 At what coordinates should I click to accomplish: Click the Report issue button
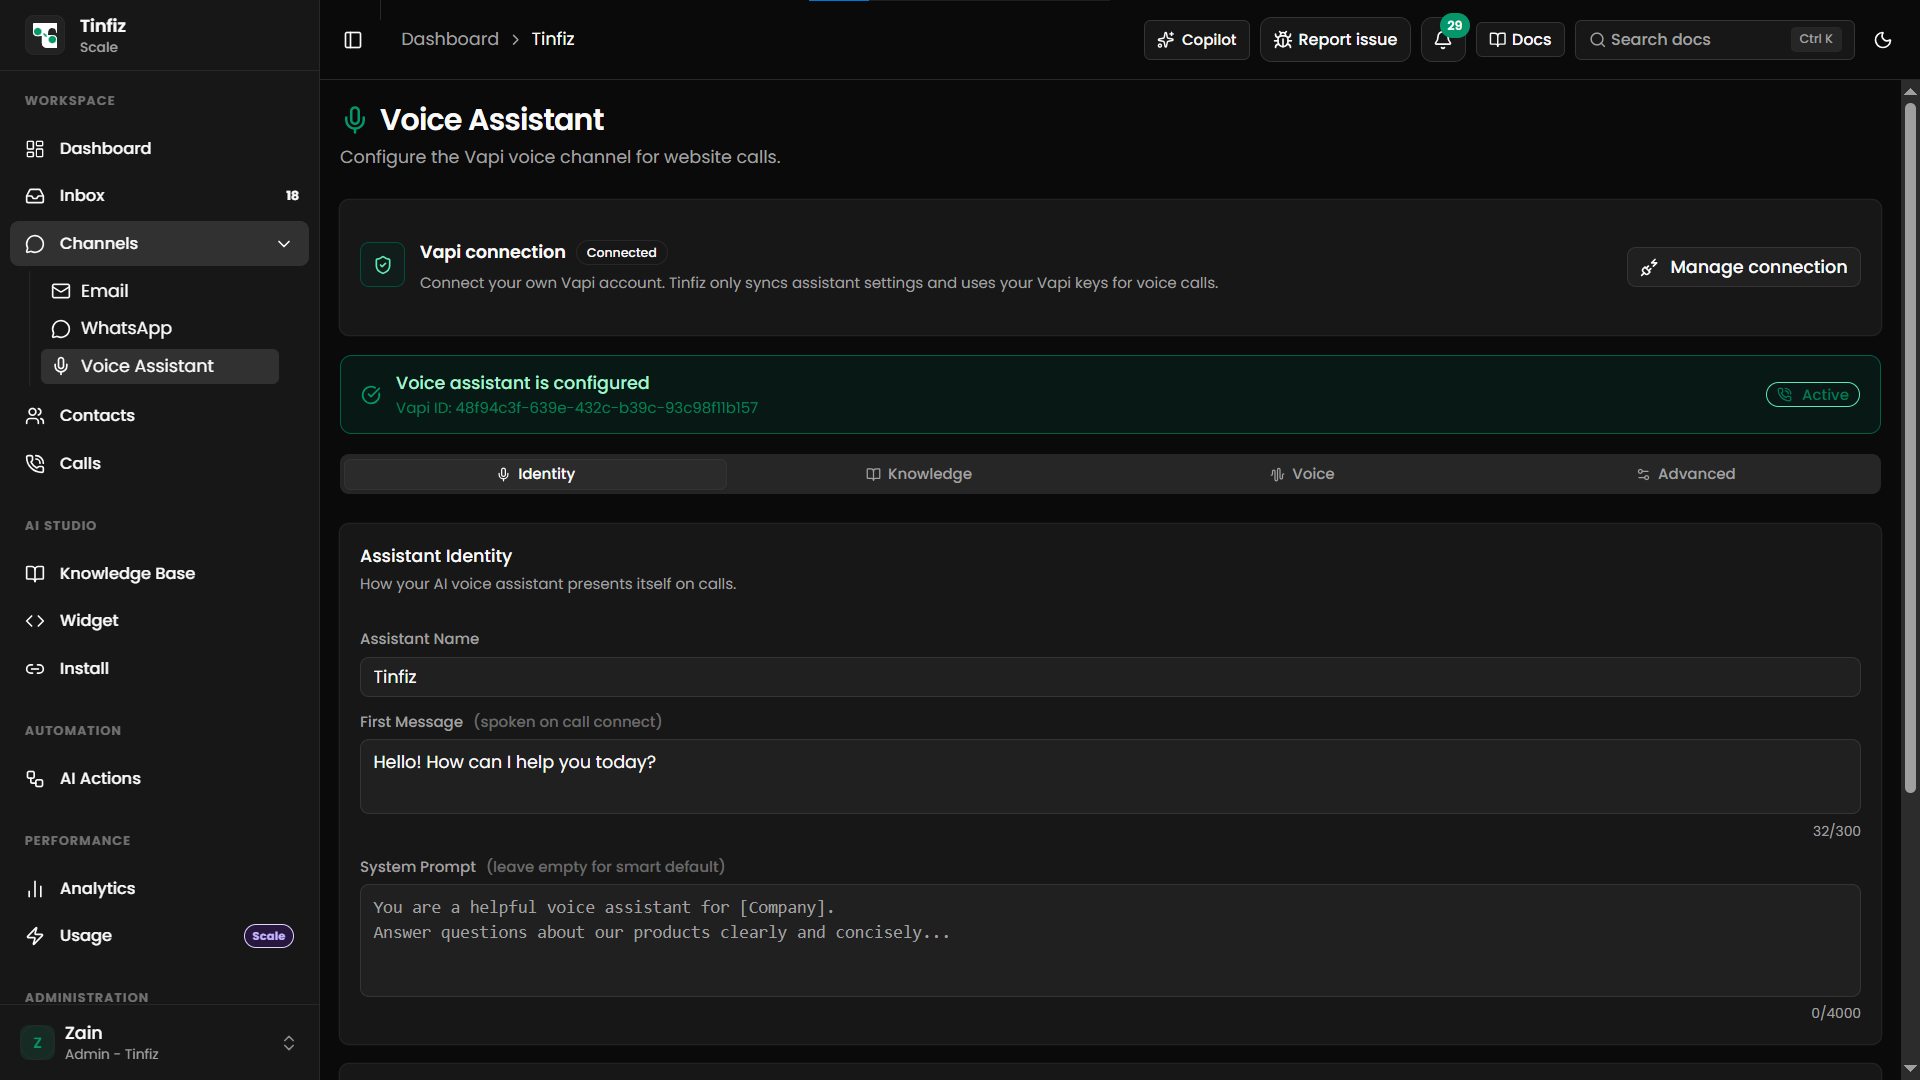click(1335, 40)
